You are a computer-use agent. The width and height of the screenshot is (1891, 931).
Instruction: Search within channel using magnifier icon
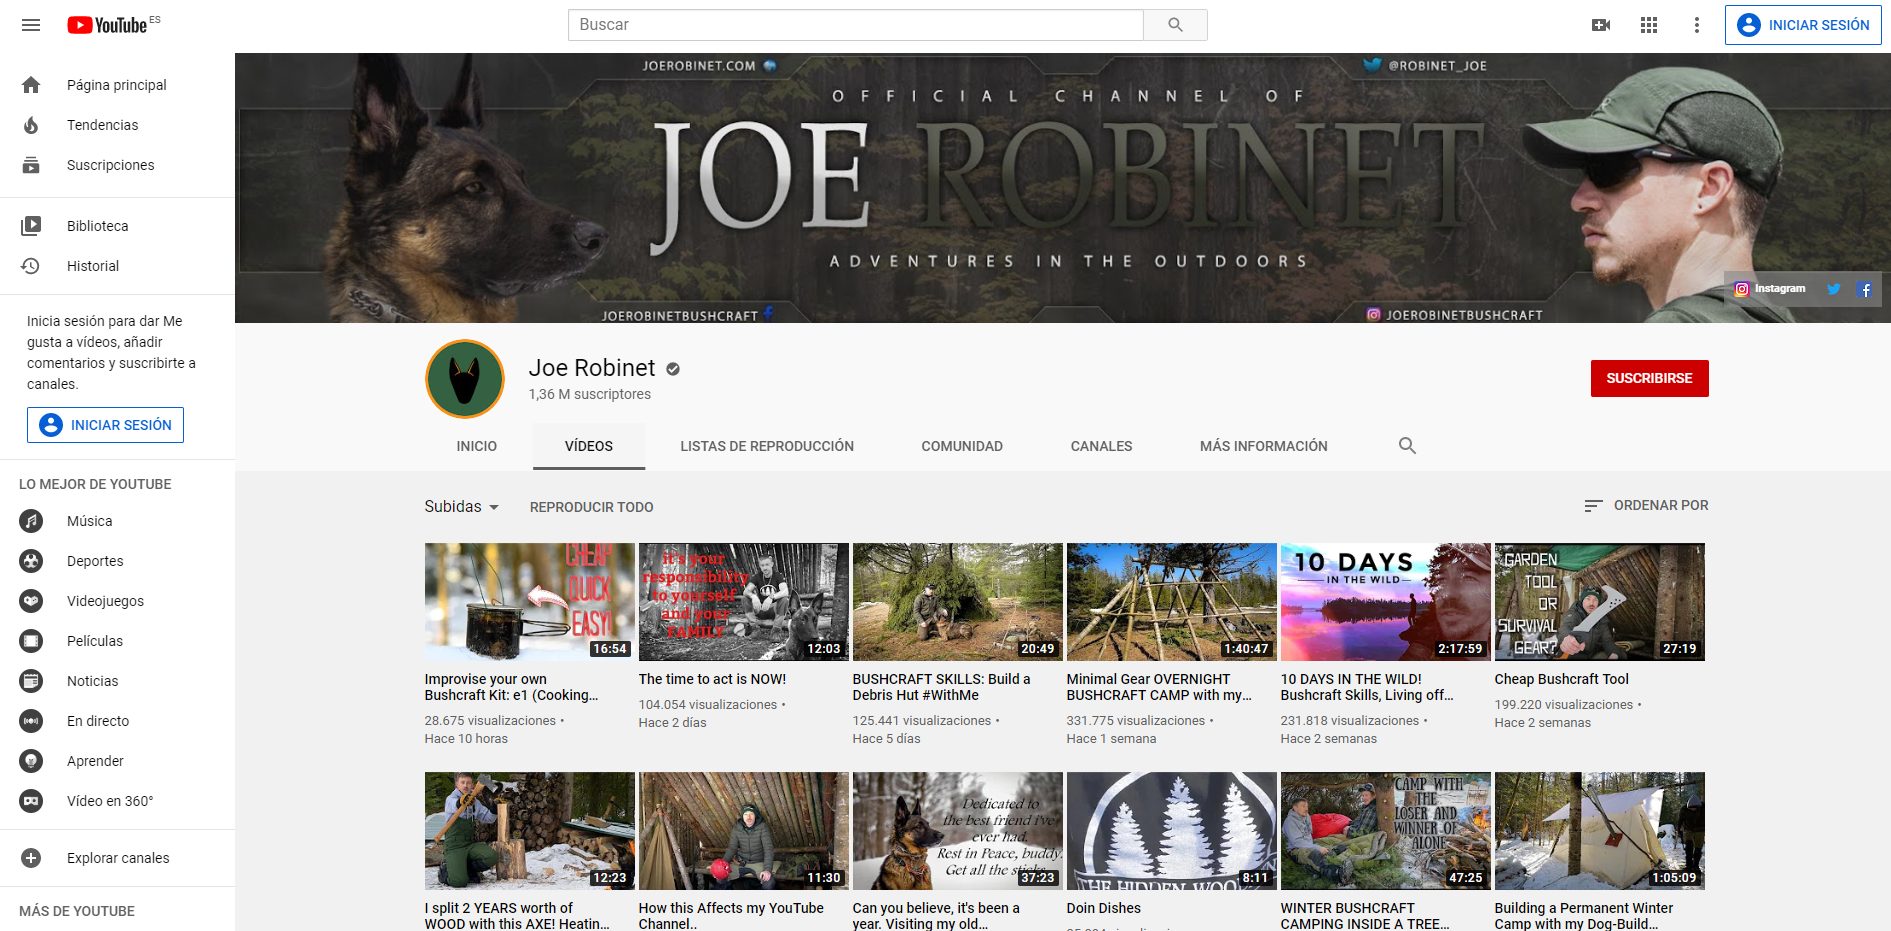(x=1407, y=446)
